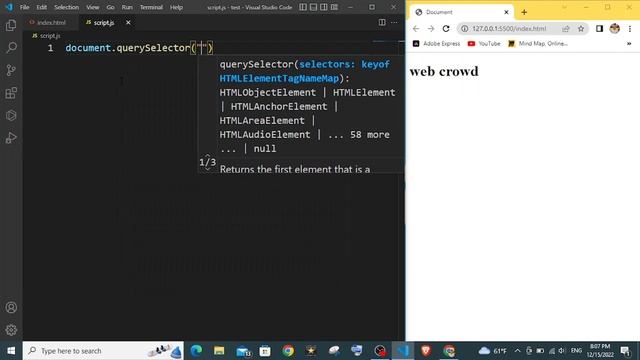Open editor More Actions ellipsis
Viewport: 640px width, 360px height.
[394, 22]
